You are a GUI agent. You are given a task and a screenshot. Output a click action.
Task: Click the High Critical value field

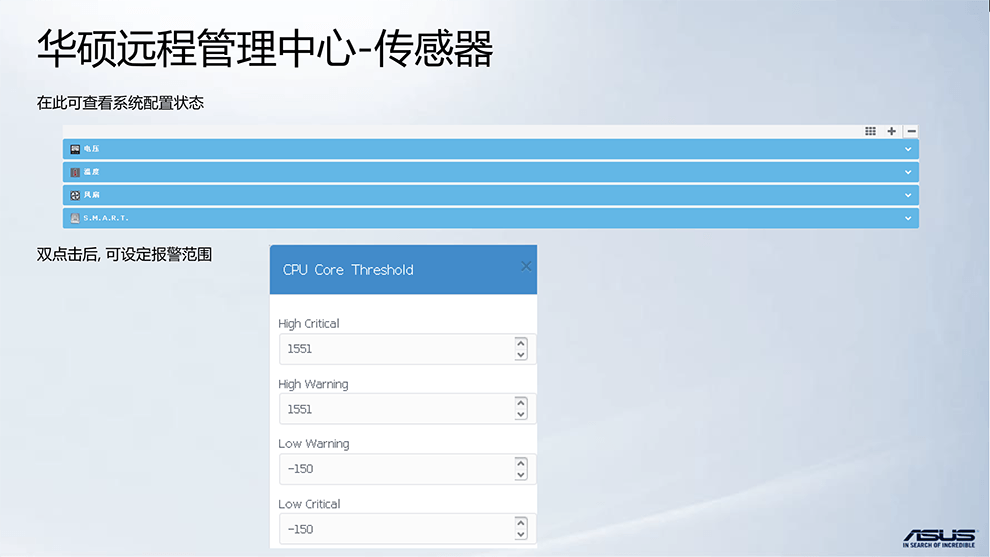395,349
